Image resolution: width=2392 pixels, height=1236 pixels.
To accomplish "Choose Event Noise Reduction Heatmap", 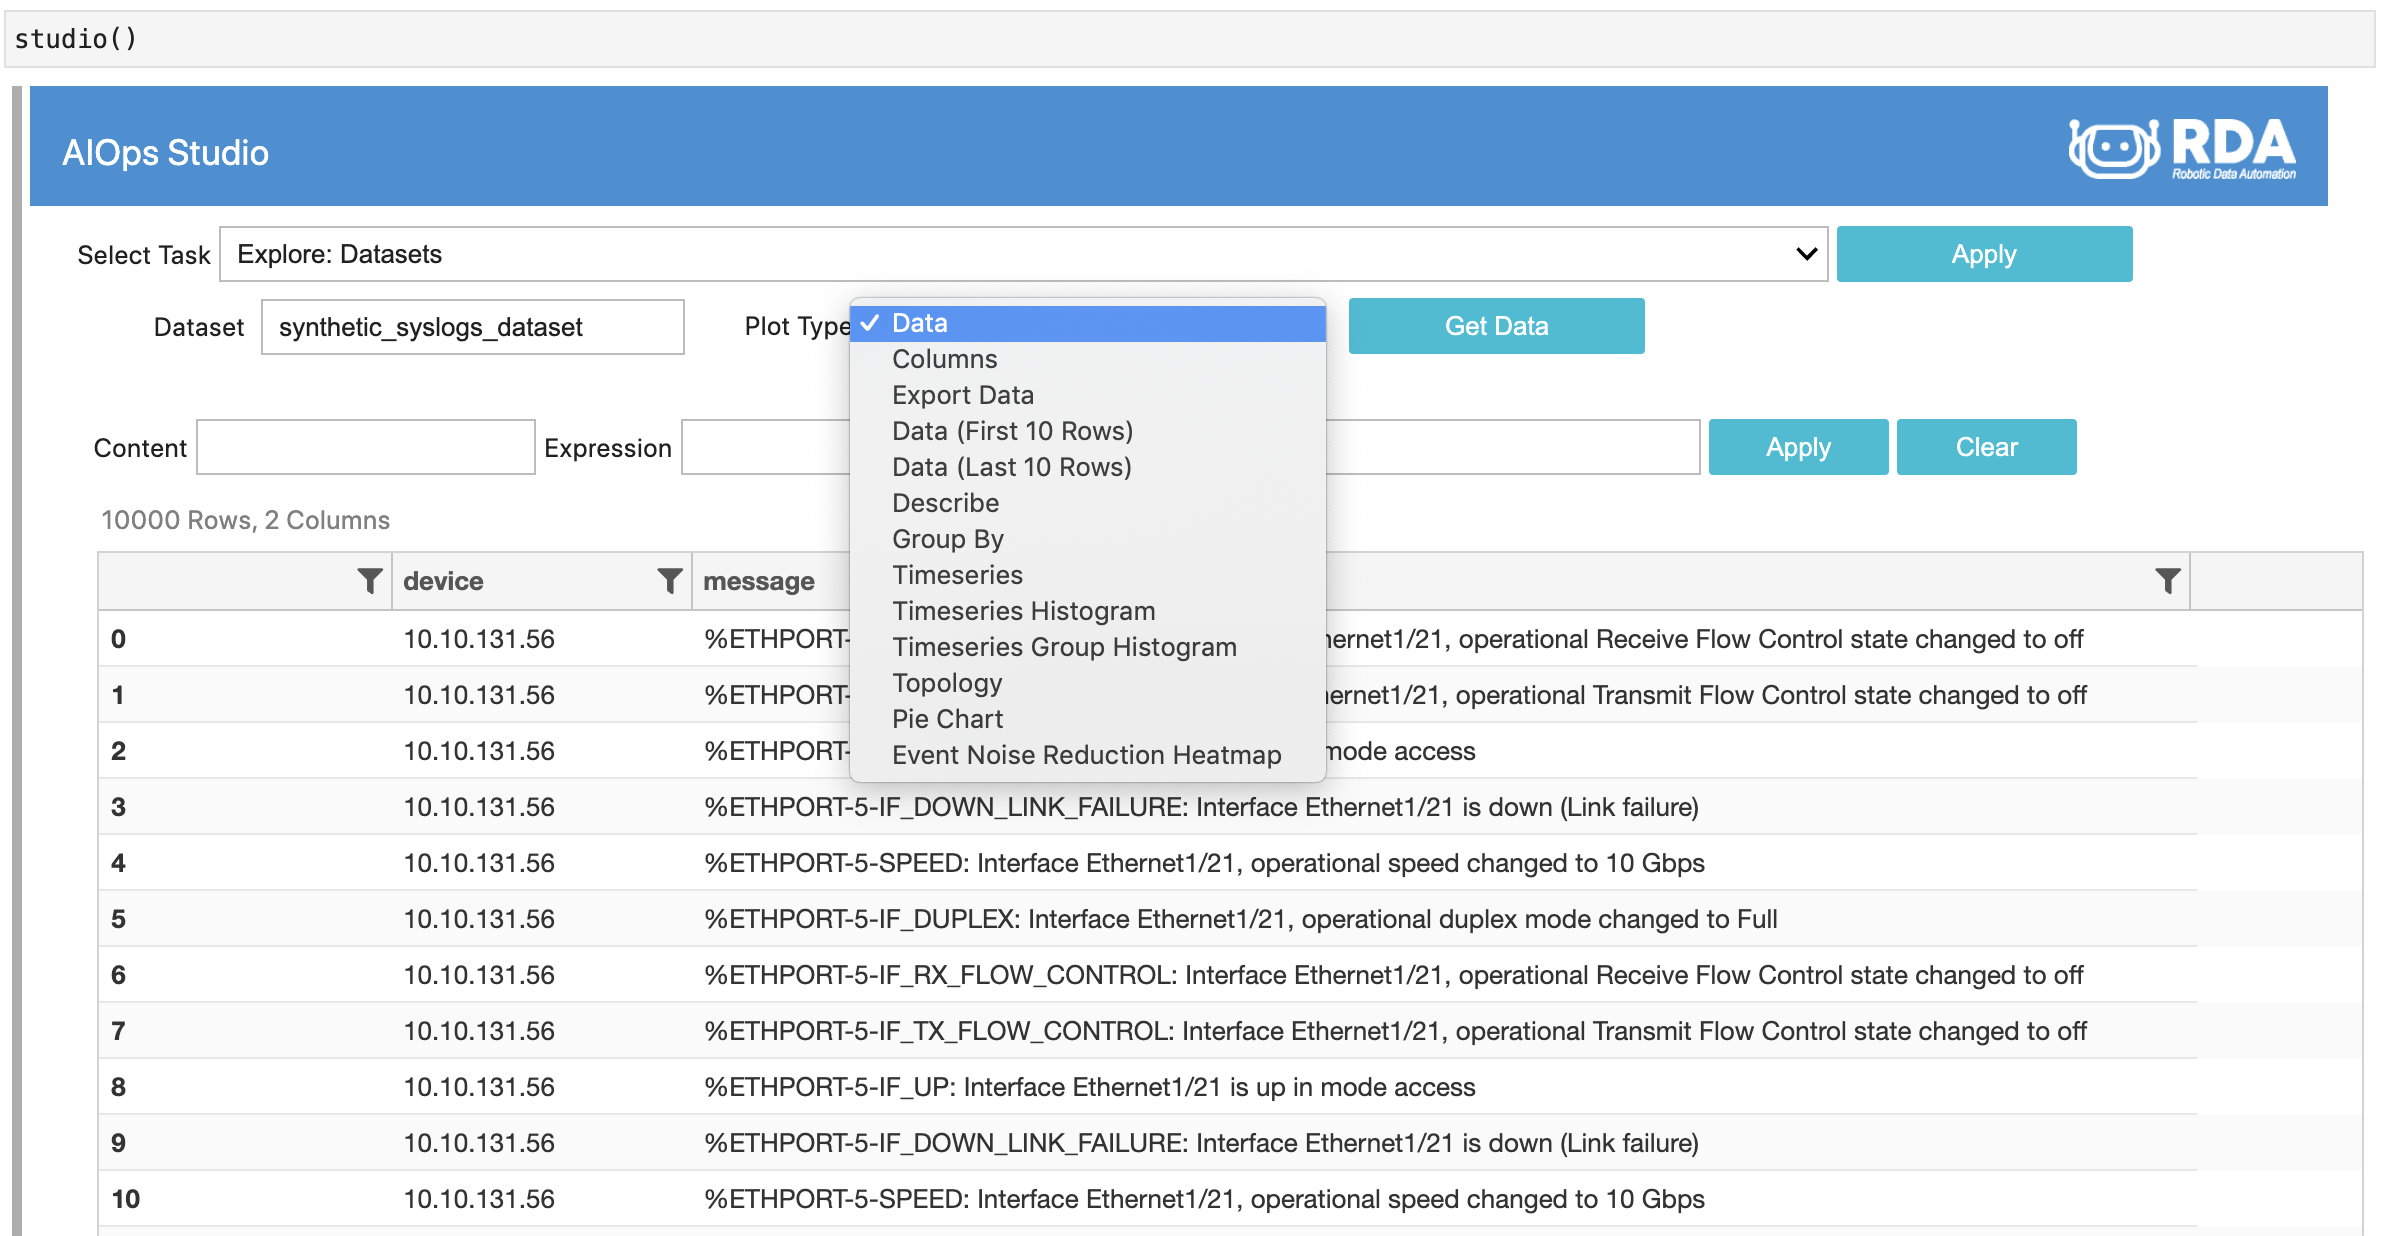I will click(1086, 755).
